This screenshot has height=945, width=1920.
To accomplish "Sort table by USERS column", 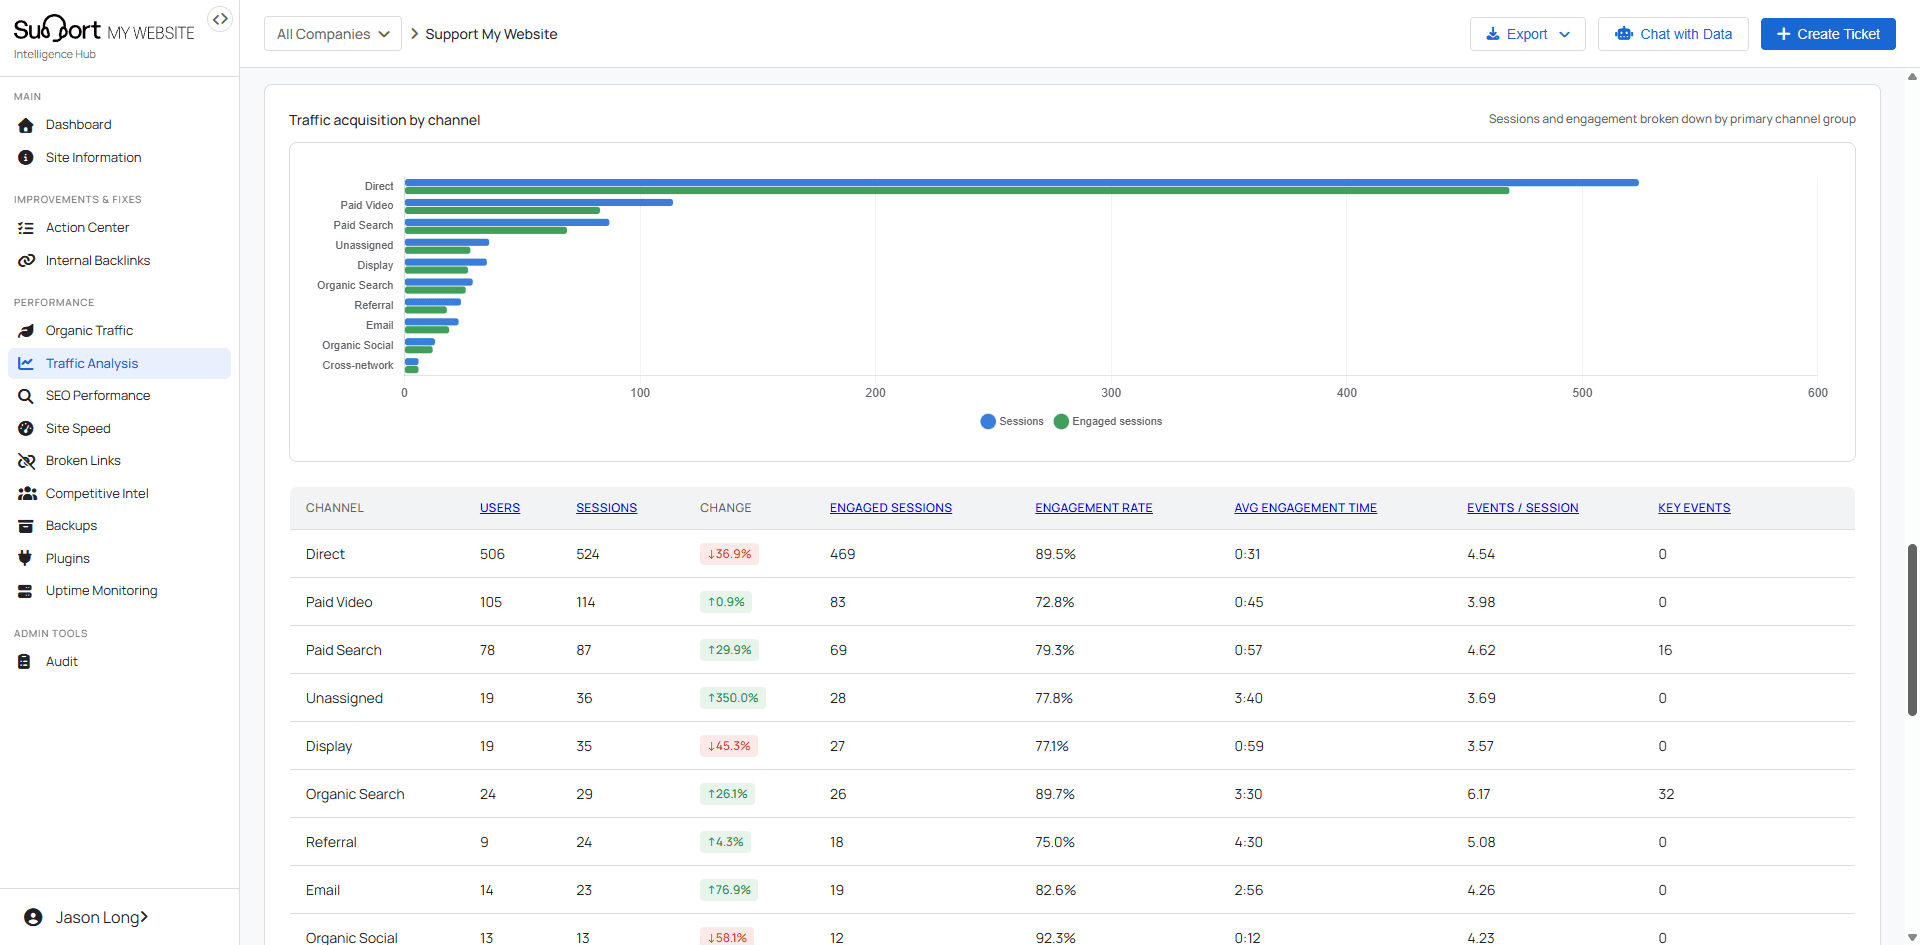I will 500,508.
